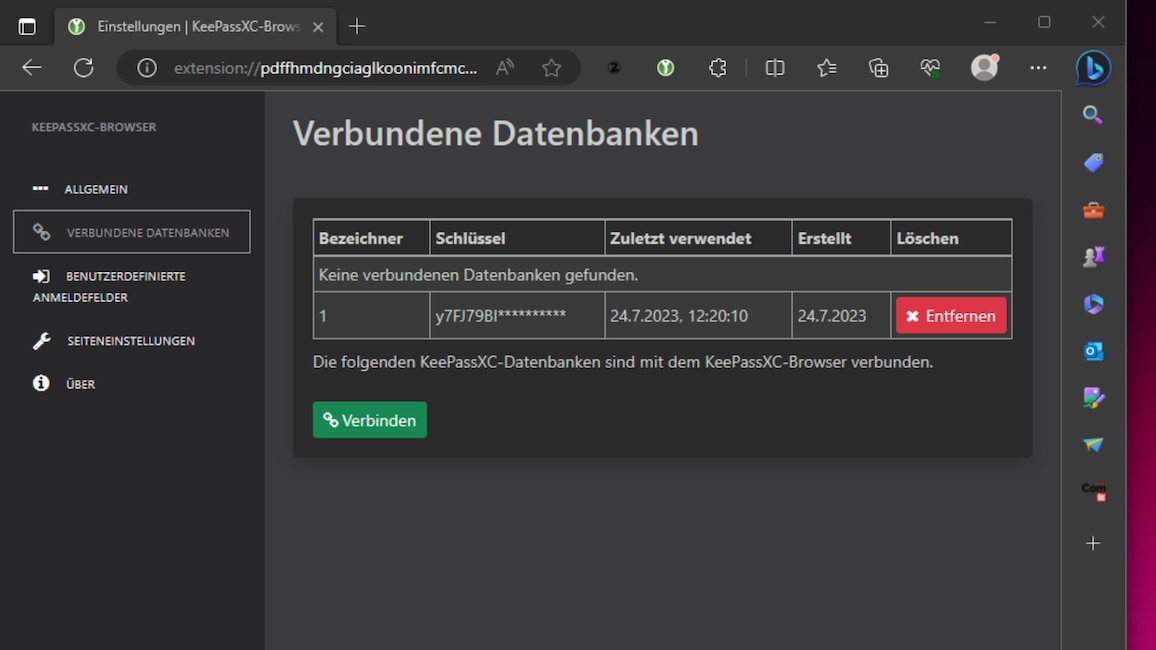Open the Collections icon
1156x650 pixels.
click(878, 67)
